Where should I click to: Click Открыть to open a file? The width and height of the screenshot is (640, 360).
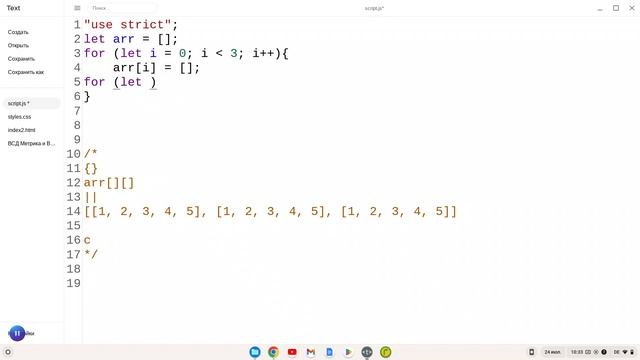[18, 45]
